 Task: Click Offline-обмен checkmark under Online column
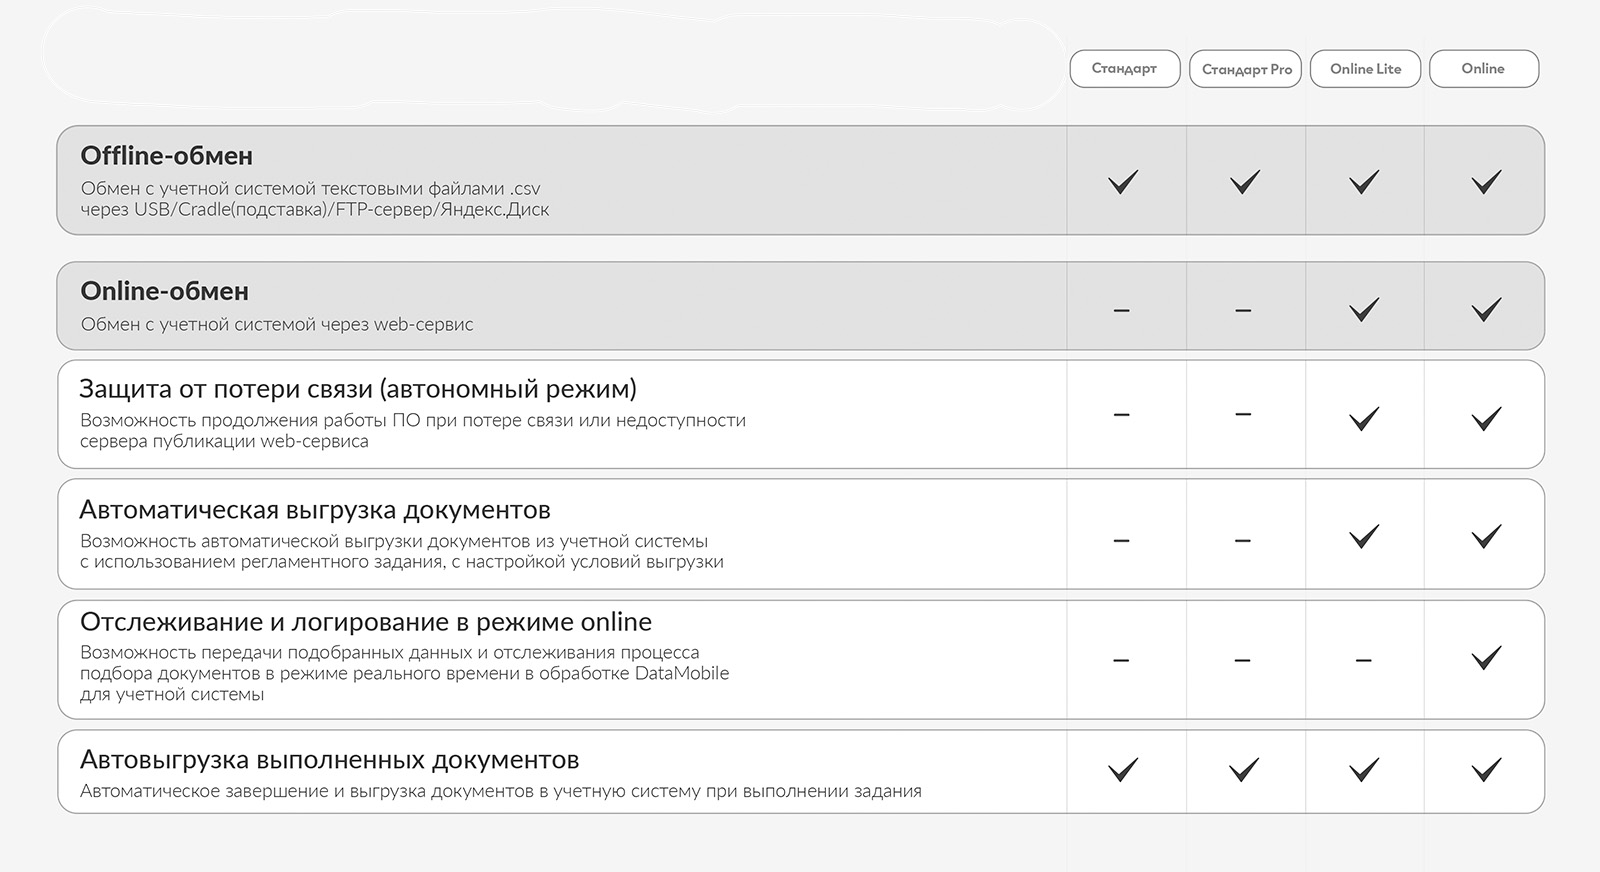[1486, 182]
